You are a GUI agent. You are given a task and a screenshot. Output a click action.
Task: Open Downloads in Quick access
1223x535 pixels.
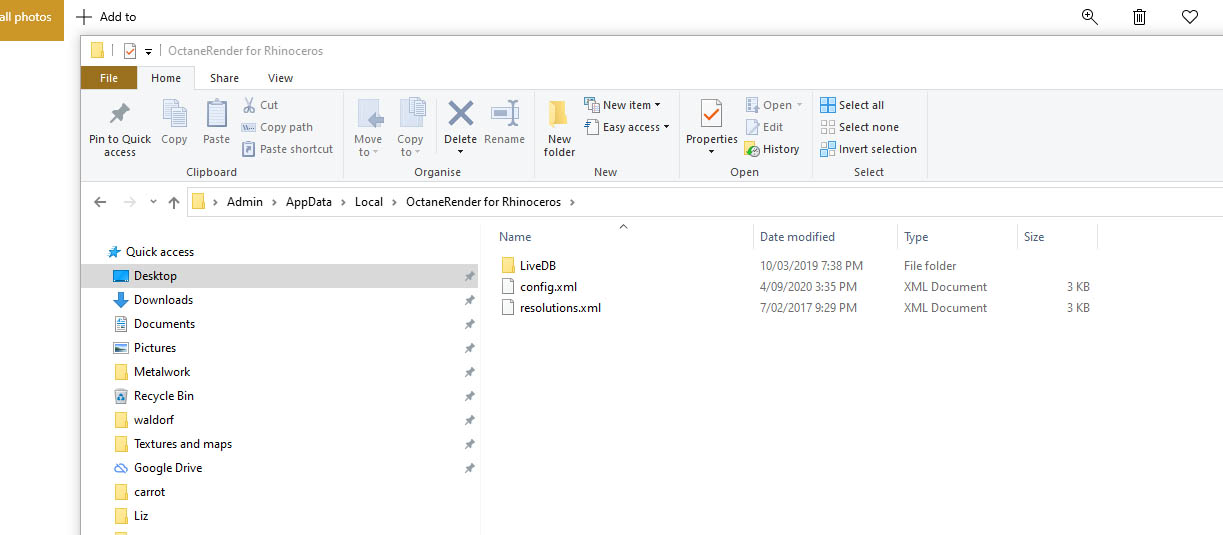pyautogui.click(x=163, y=300)
